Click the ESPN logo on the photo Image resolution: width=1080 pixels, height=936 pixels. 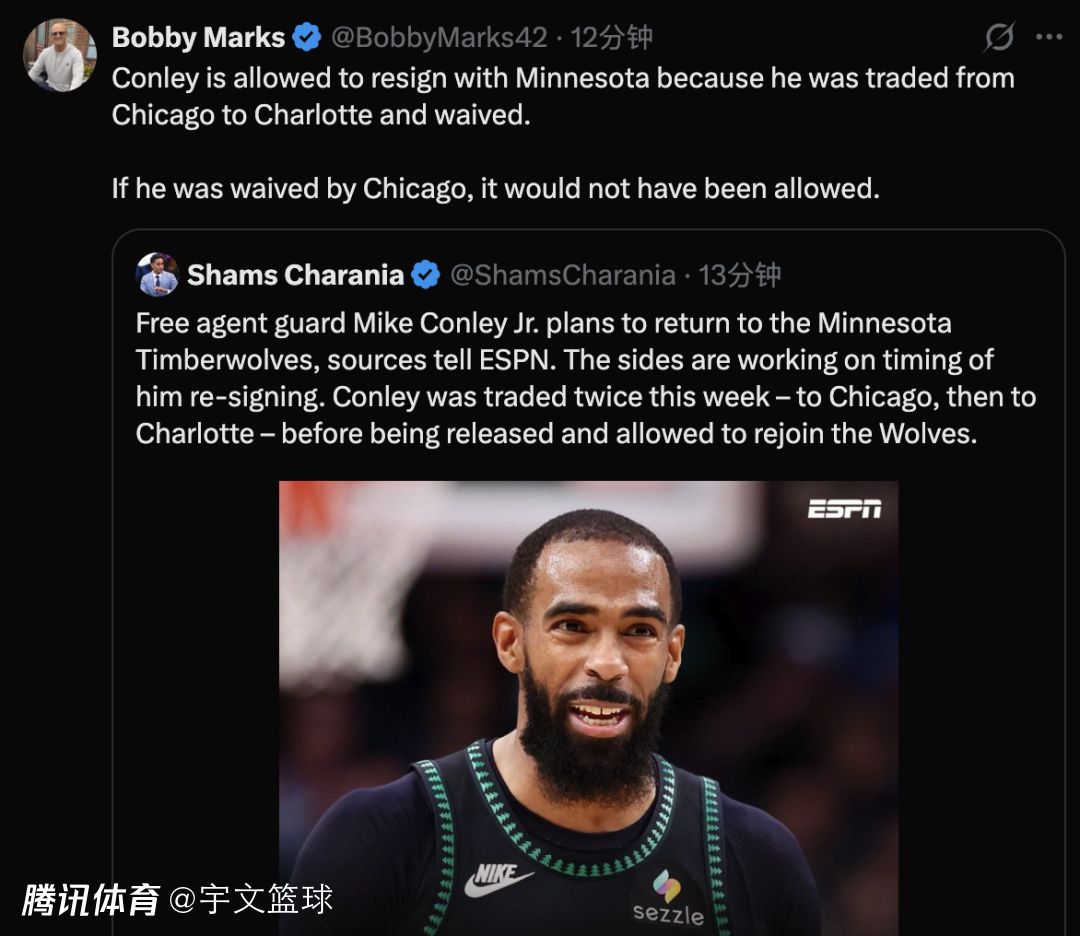tap(844, 509)
